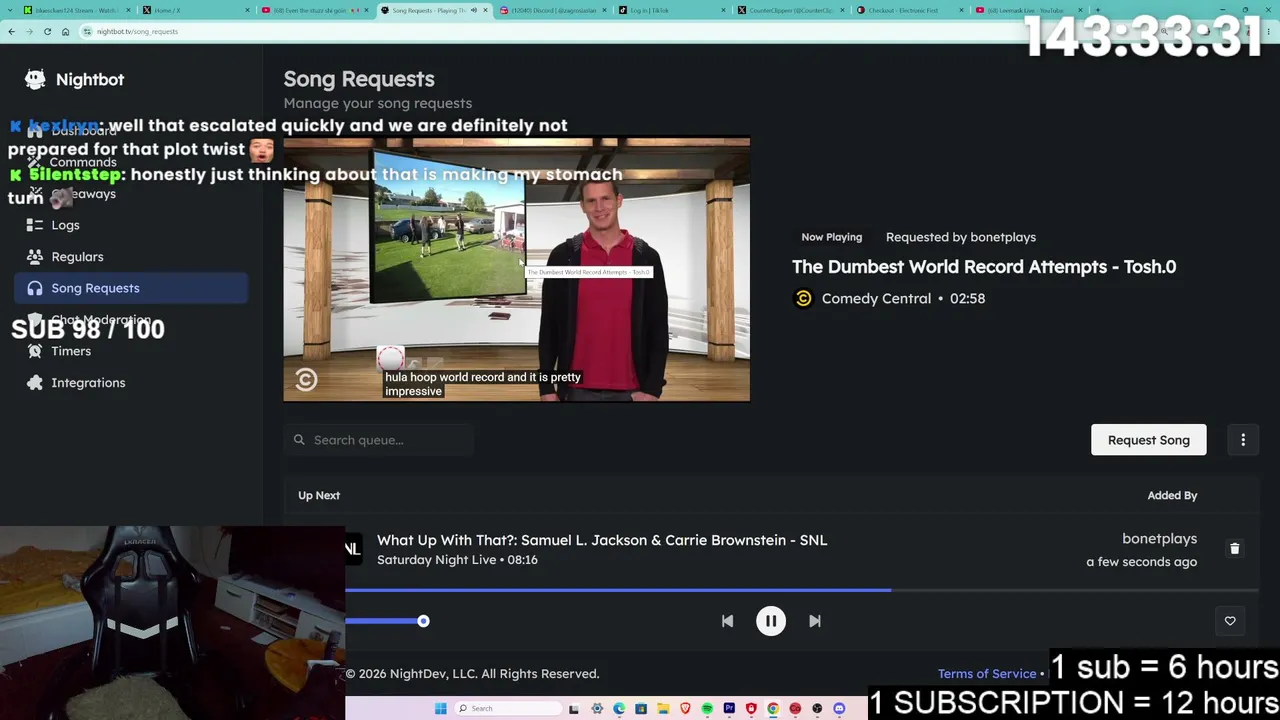Viewport: 1280px width, 720px height.
Task: Skip to the next song
Action: (815, 621)
